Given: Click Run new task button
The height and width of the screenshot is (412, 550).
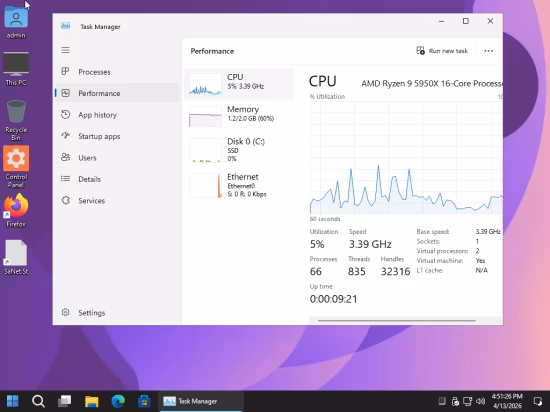Looking at the screenshot, I should 442,51.
